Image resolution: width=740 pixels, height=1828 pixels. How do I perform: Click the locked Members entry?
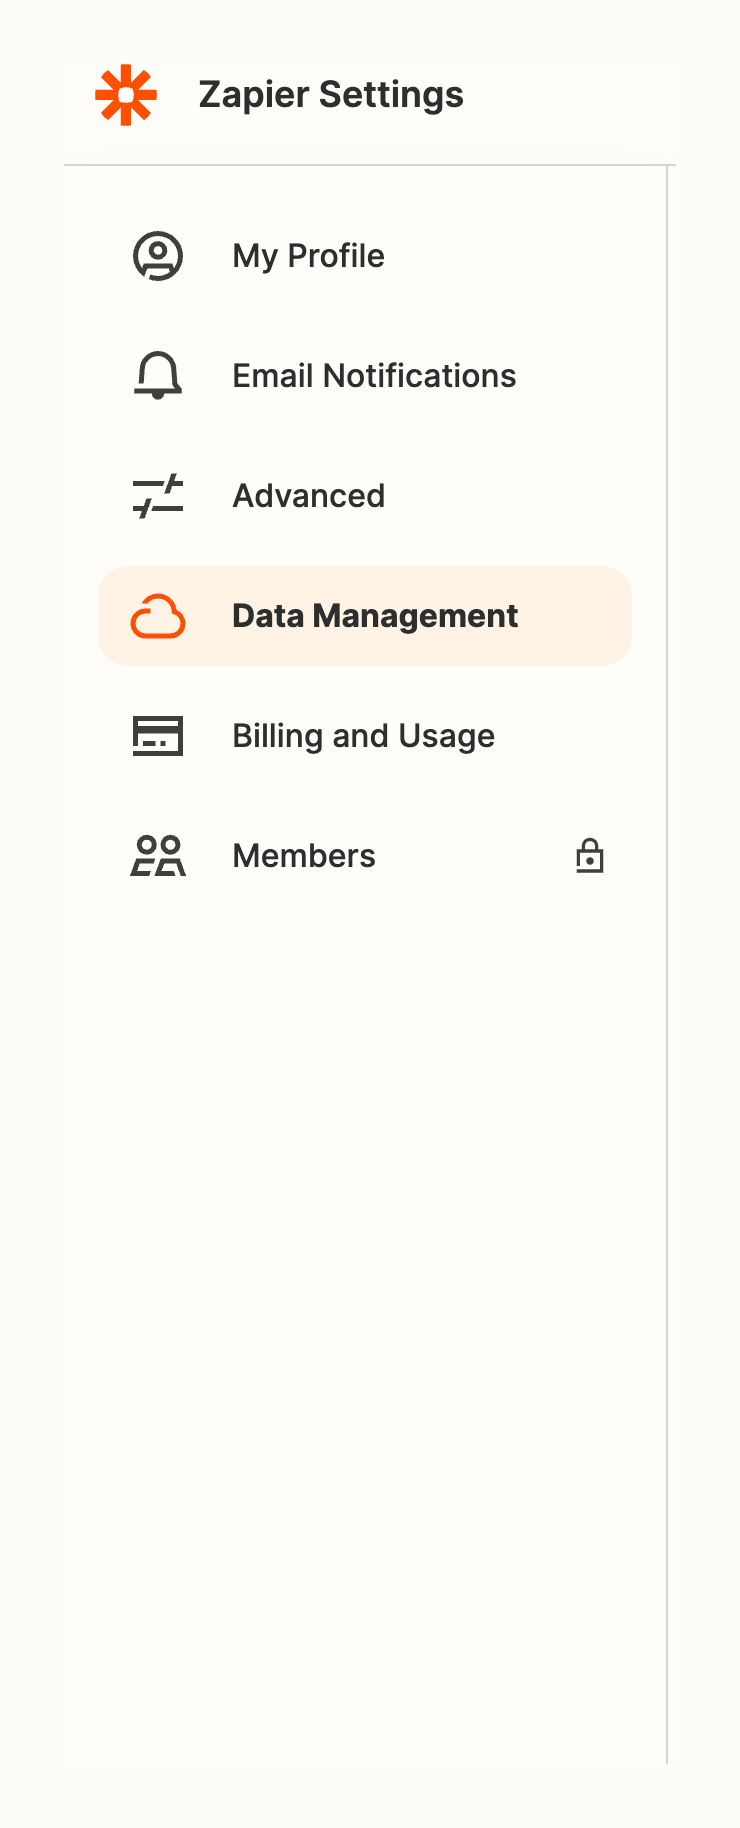(x=303, y=855)
